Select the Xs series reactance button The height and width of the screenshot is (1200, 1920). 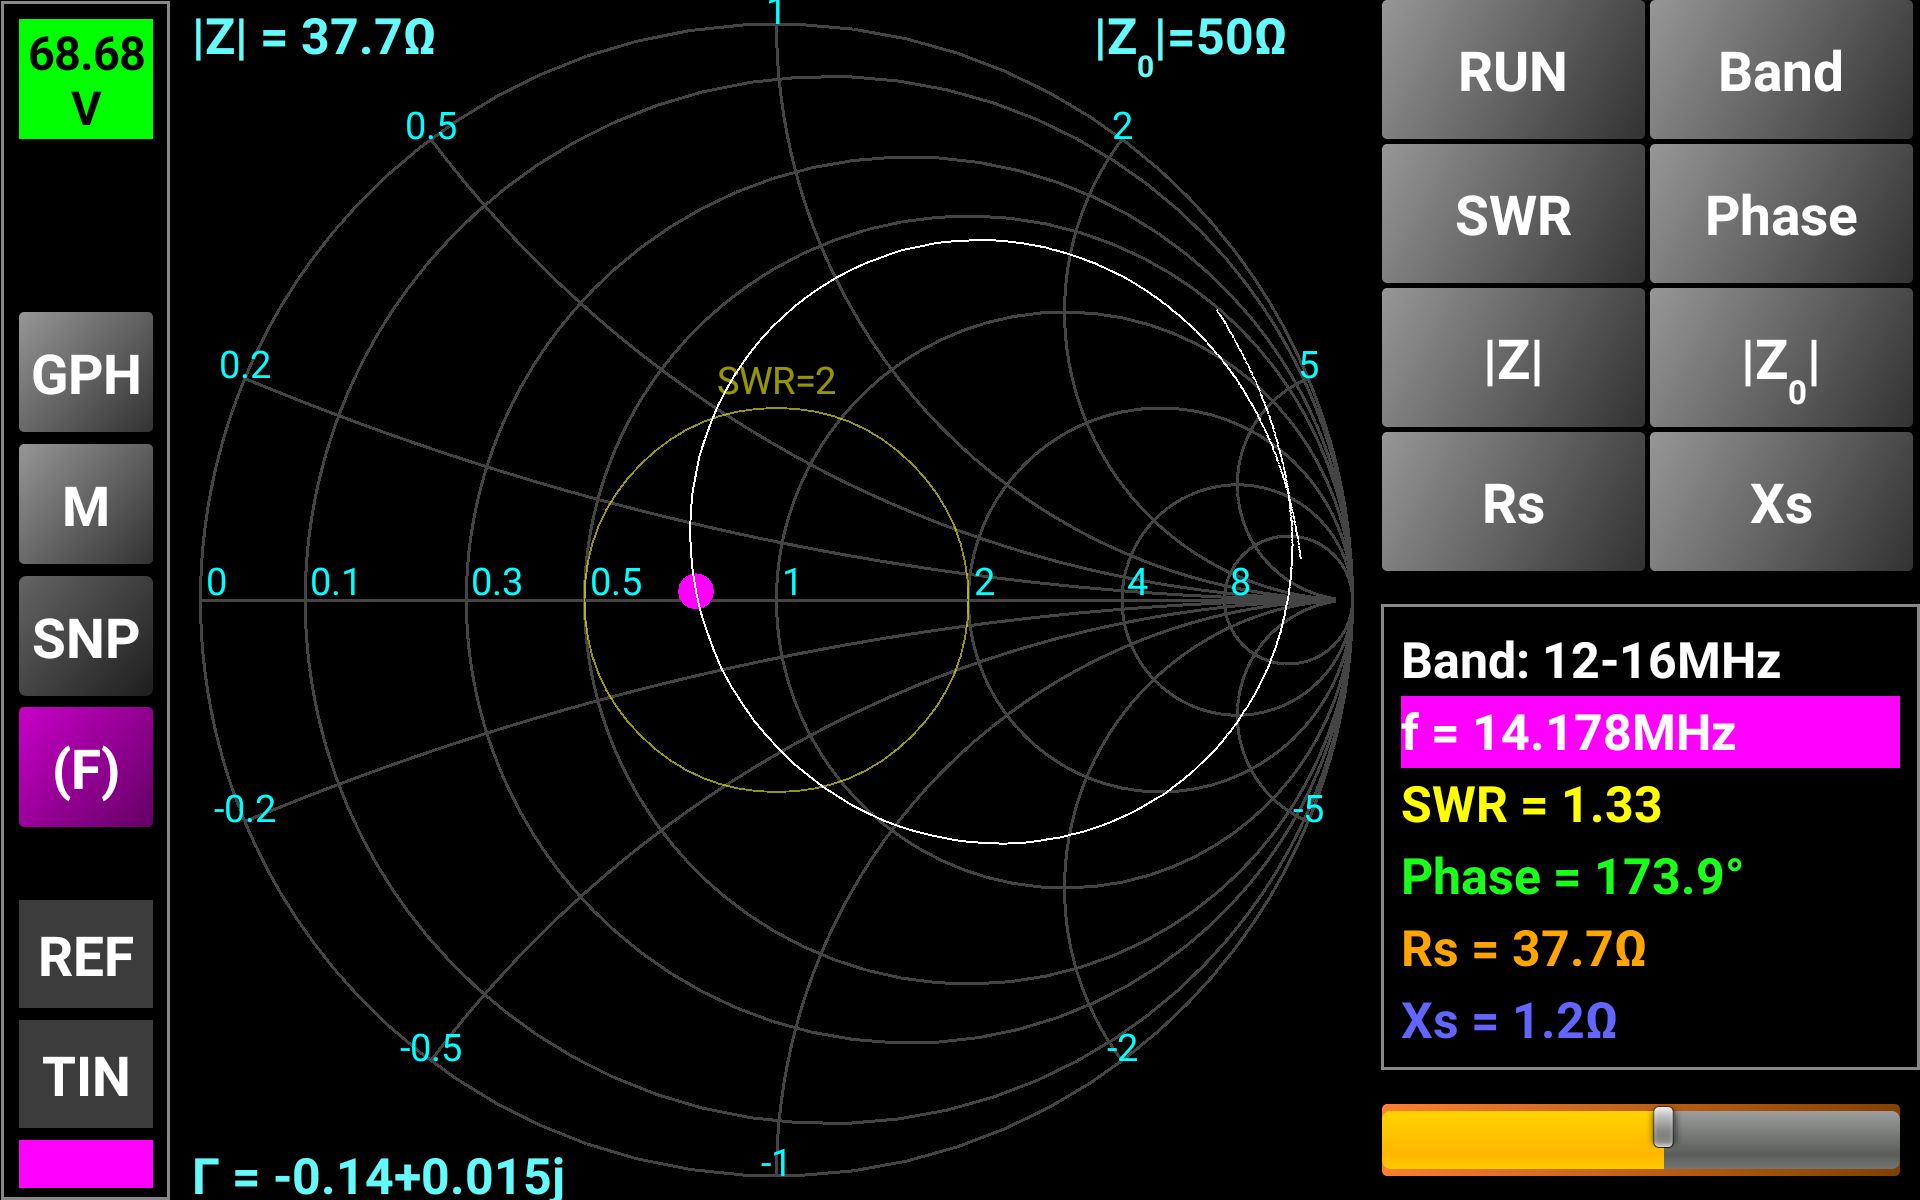pos(1780,503)
